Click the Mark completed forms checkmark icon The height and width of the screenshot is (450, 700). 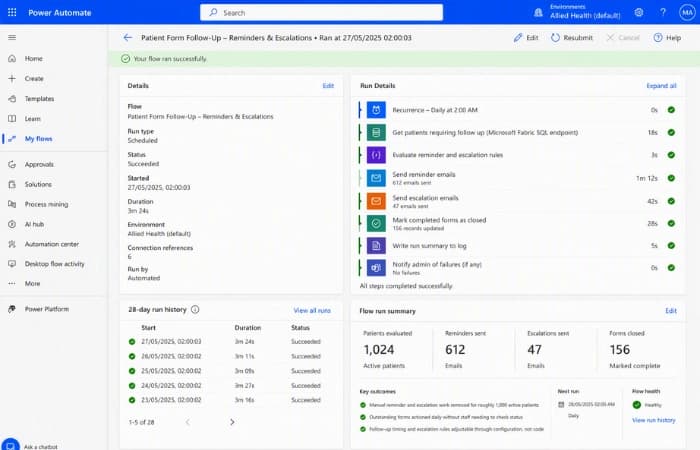[376, 223]
